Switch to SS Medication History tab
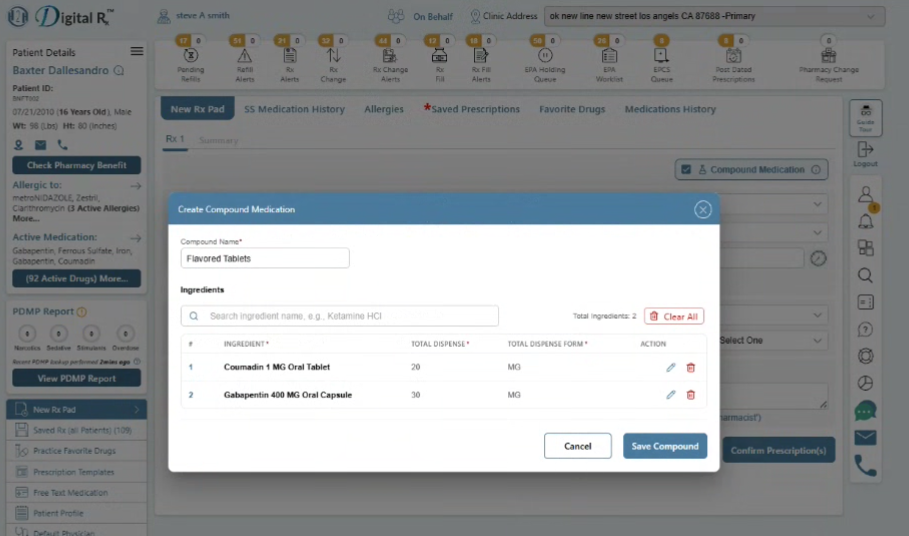Viewport: 909px width, 536px height. (x=294, y=109)
